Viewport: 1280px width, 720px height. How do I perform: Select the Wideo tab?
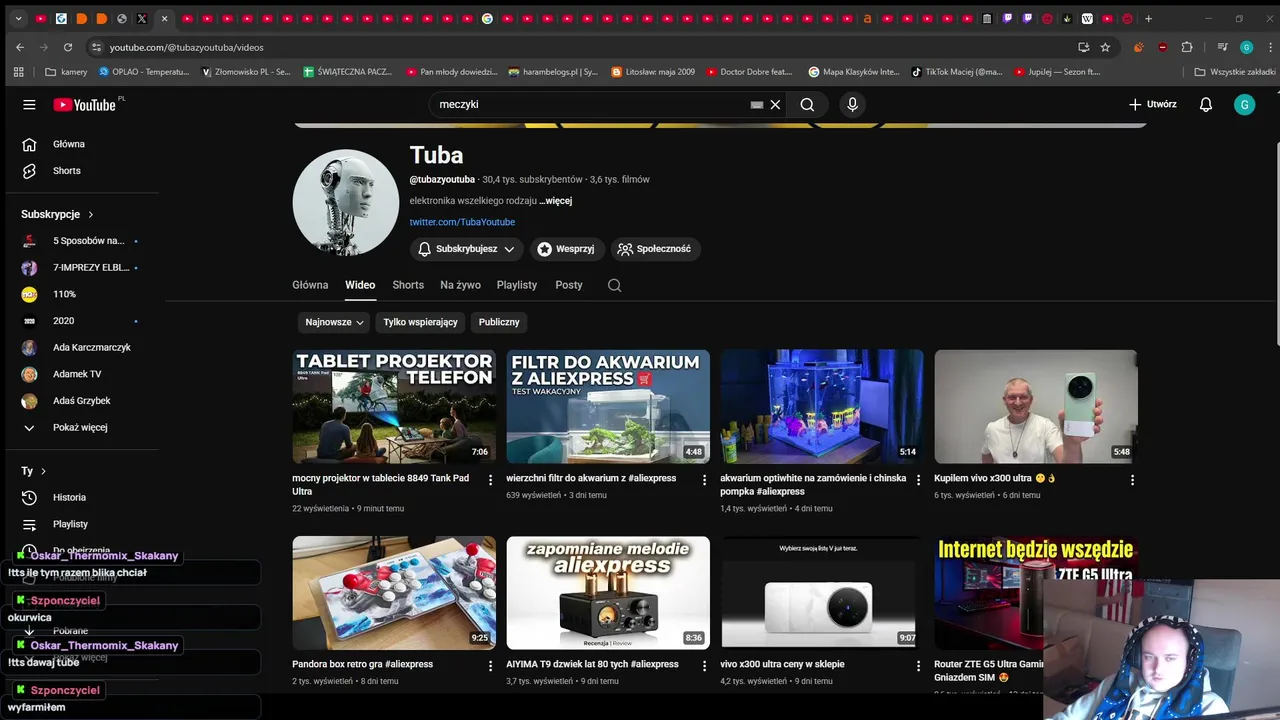point(360,285)
